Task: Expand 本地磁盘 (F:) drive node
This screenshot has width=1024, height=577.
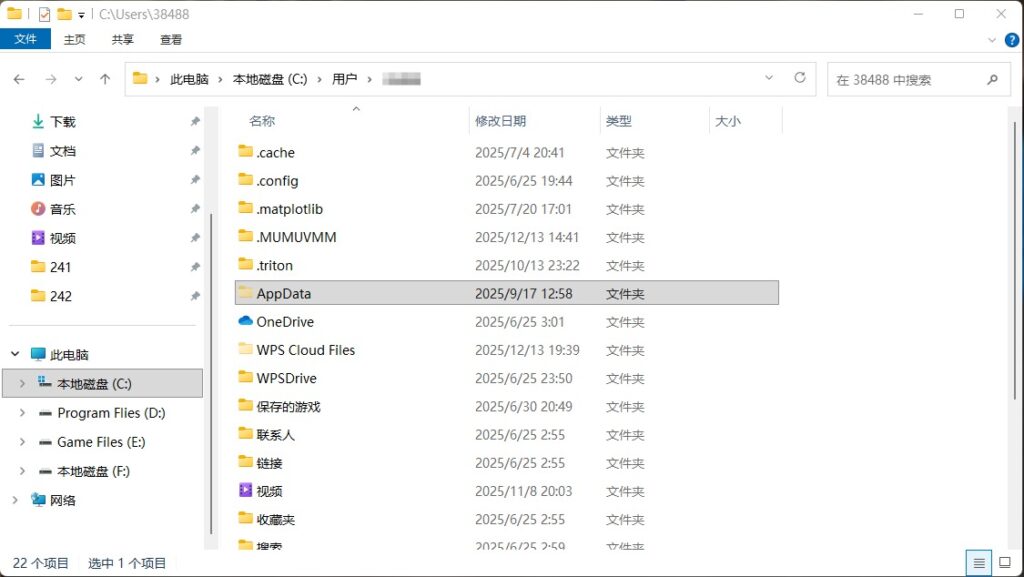Action: [22, 471]
